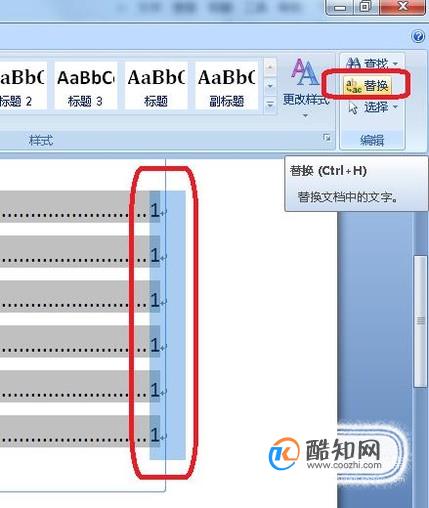Screen dimensions: 429x508
Task: Restore the window with the restore-down icon
Action: pyautogui.click(x=365, y=6)
